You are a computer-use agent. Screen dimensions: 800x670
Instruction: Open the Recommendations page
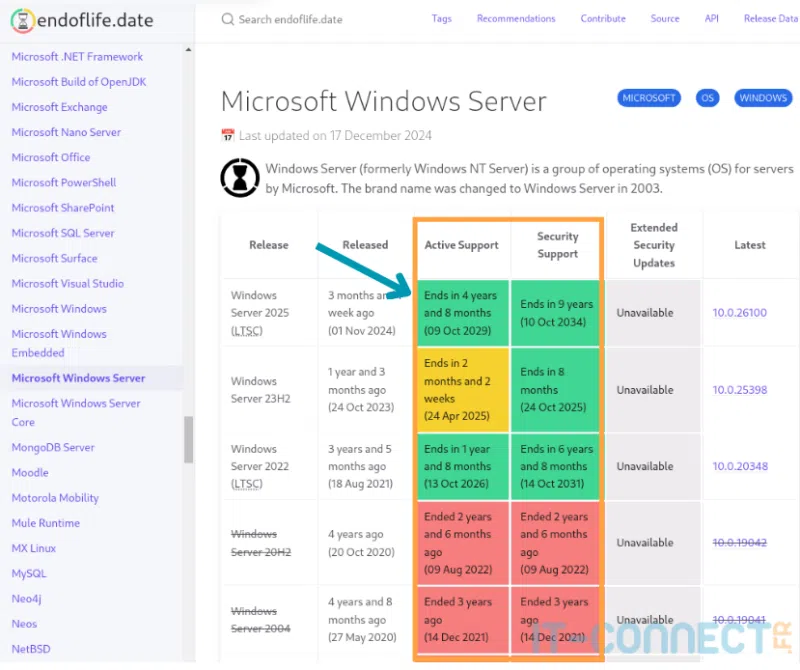[x=516, y=18]
